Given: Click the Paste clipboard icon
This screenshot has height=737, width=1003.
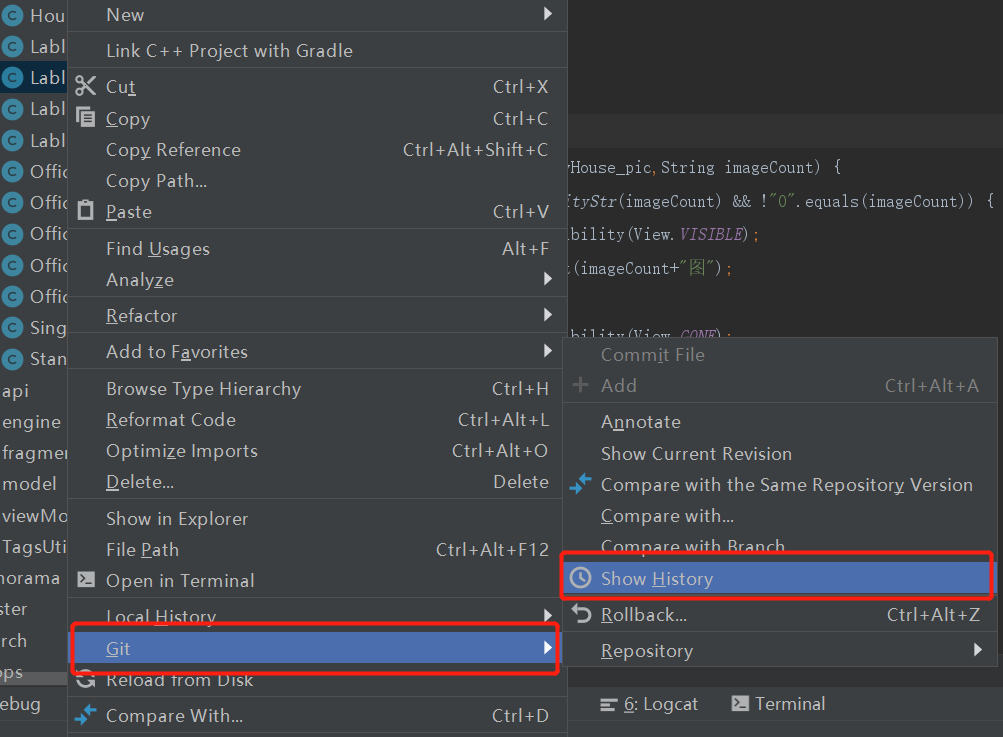Looking at the screenshot, I should pos(87,211).
